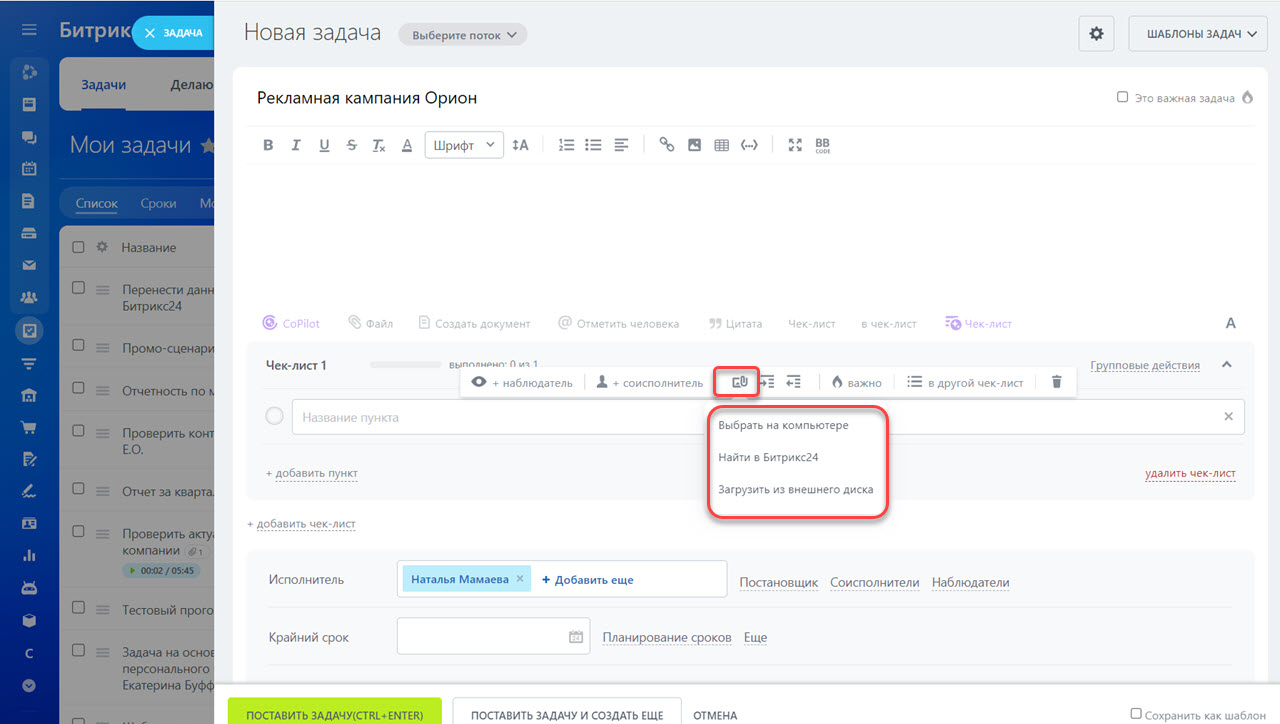The height and width of the screenshot is (724, 1280).
Task: Clear text formatting
Action: click(379, 145)
